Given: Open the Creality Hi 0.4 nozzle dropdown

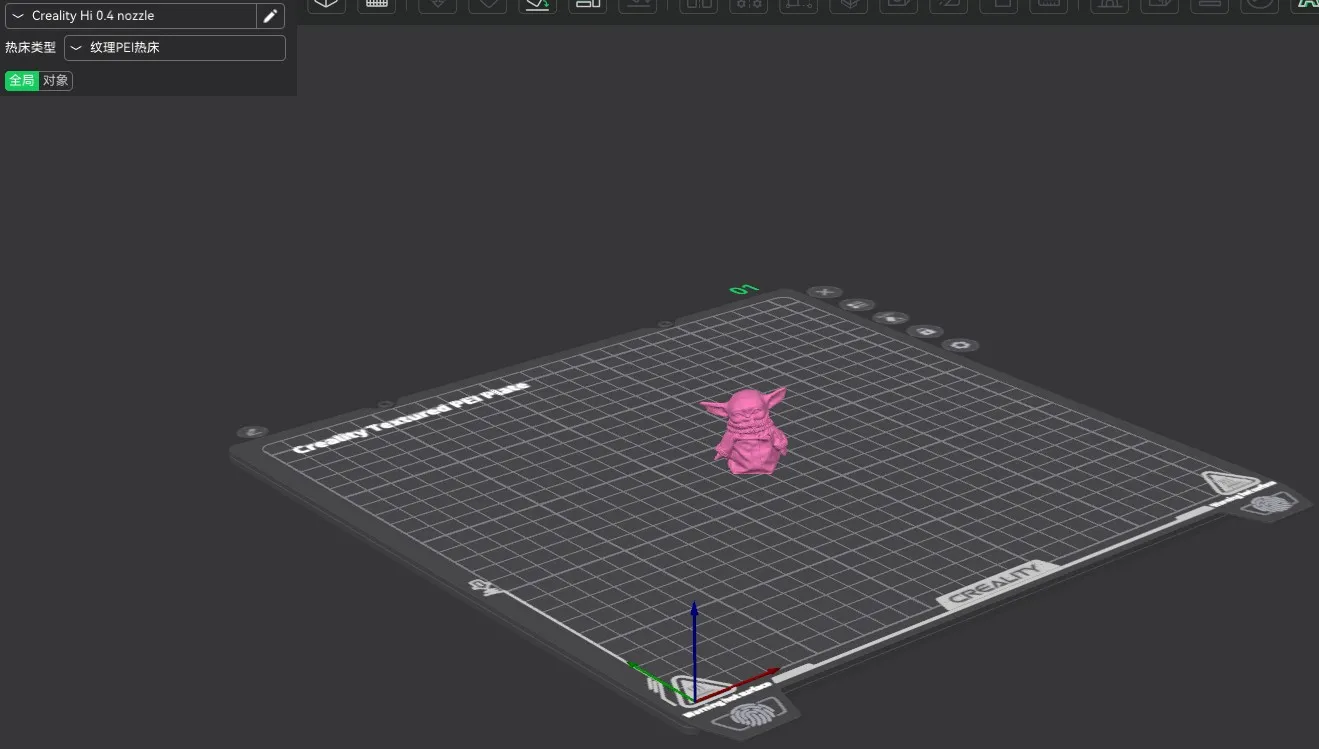Looking at the screenshot, I should (130, 16).
